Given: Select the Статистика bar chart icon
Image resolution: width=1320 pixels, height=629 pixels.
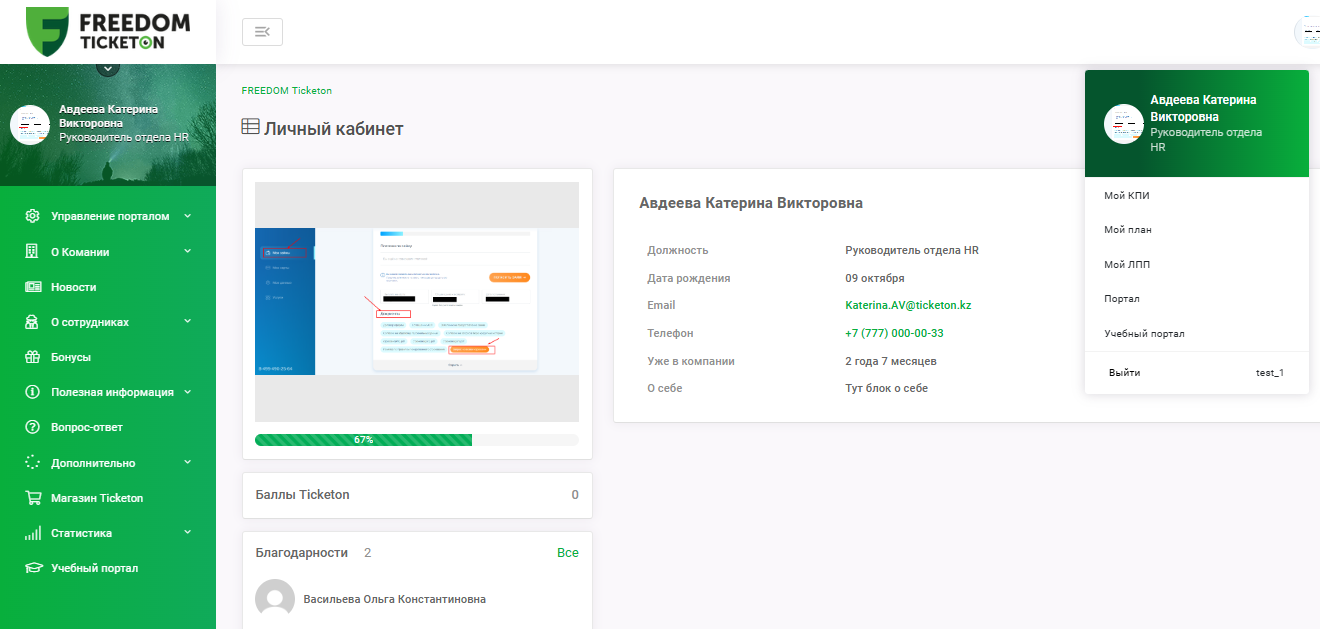Looking at the screenshot, I should click(33, 532).
